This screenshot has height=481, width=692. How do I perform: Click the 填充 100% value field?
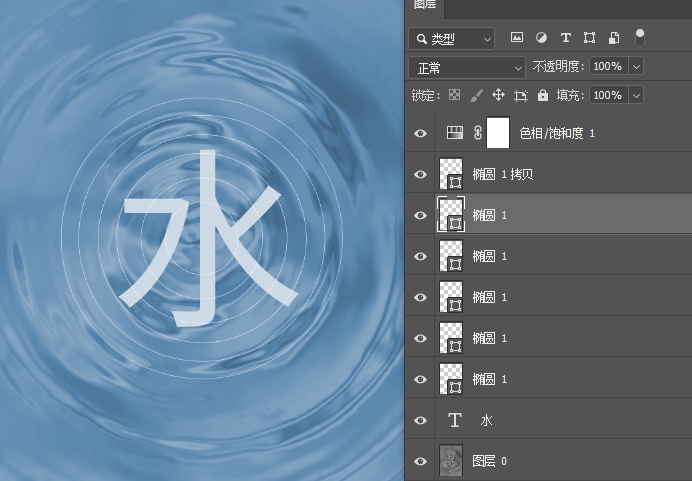609,95
